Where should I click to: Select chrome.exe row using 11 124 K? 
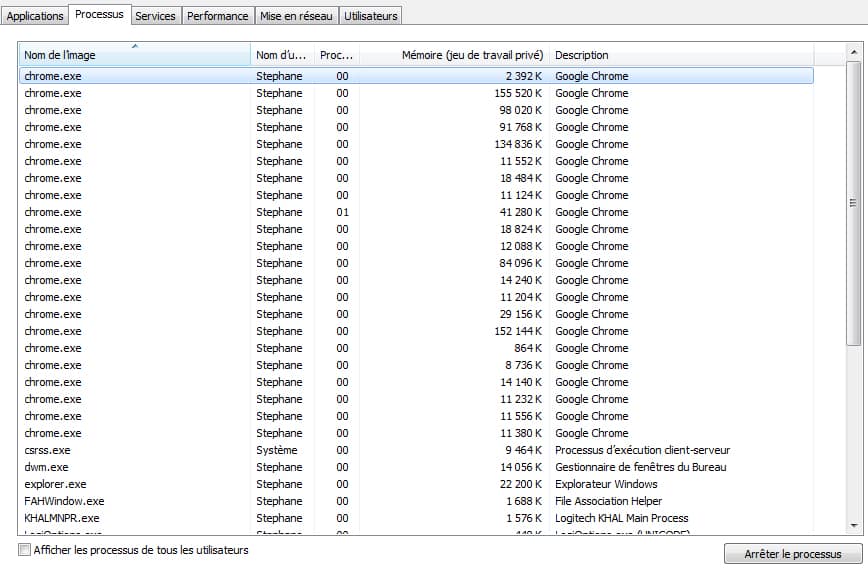[x=416, y=195]
